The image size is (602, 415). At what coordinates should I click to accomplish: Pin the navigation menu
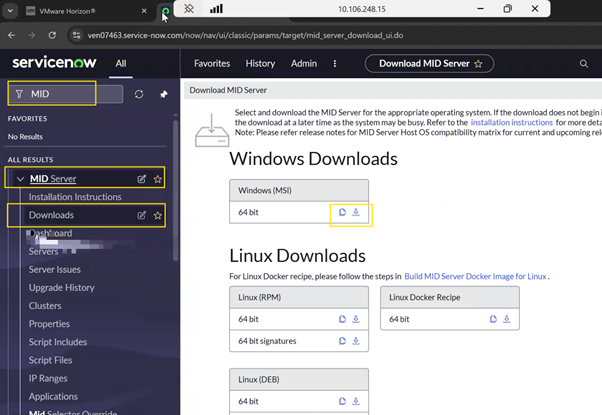164,94
